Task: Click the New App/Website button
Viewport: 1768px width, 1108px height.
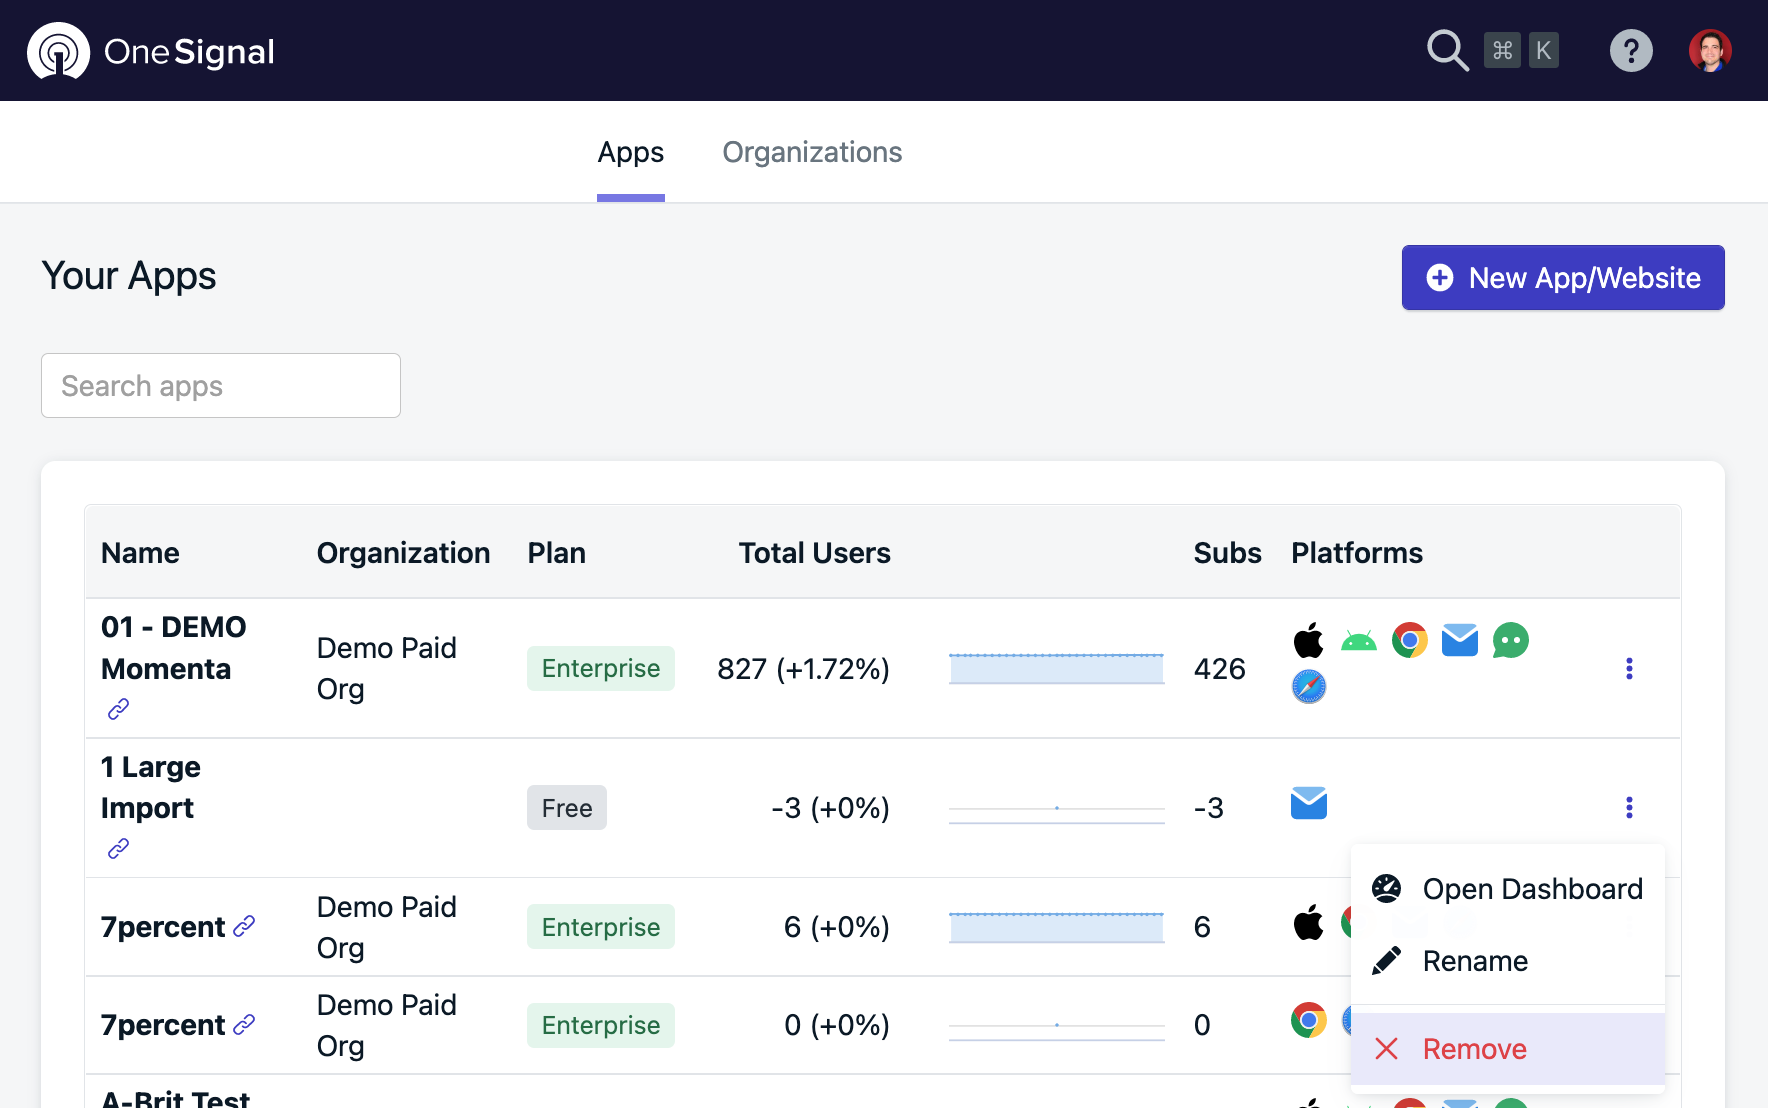Action: click(1563, 277)
